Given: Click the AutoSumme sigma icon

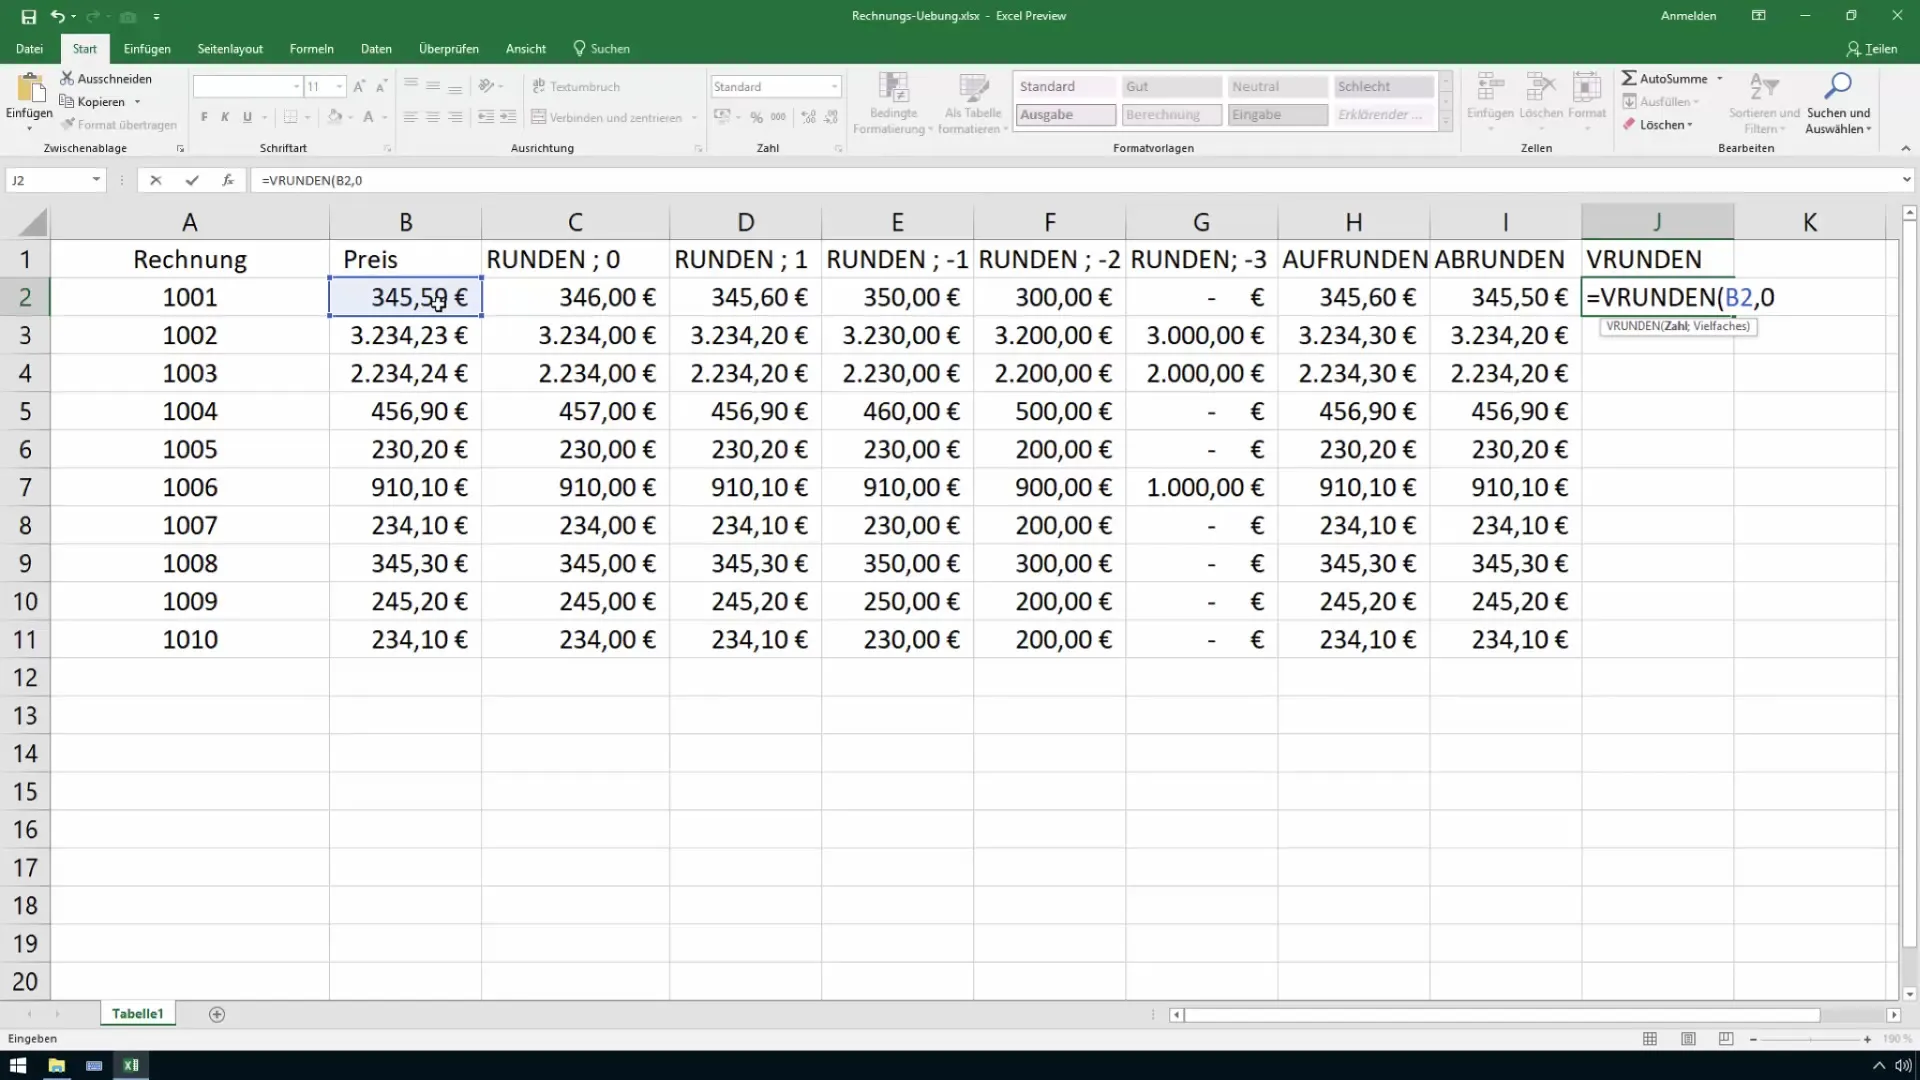Looking at the screenshot, I should coord(1629,78).
